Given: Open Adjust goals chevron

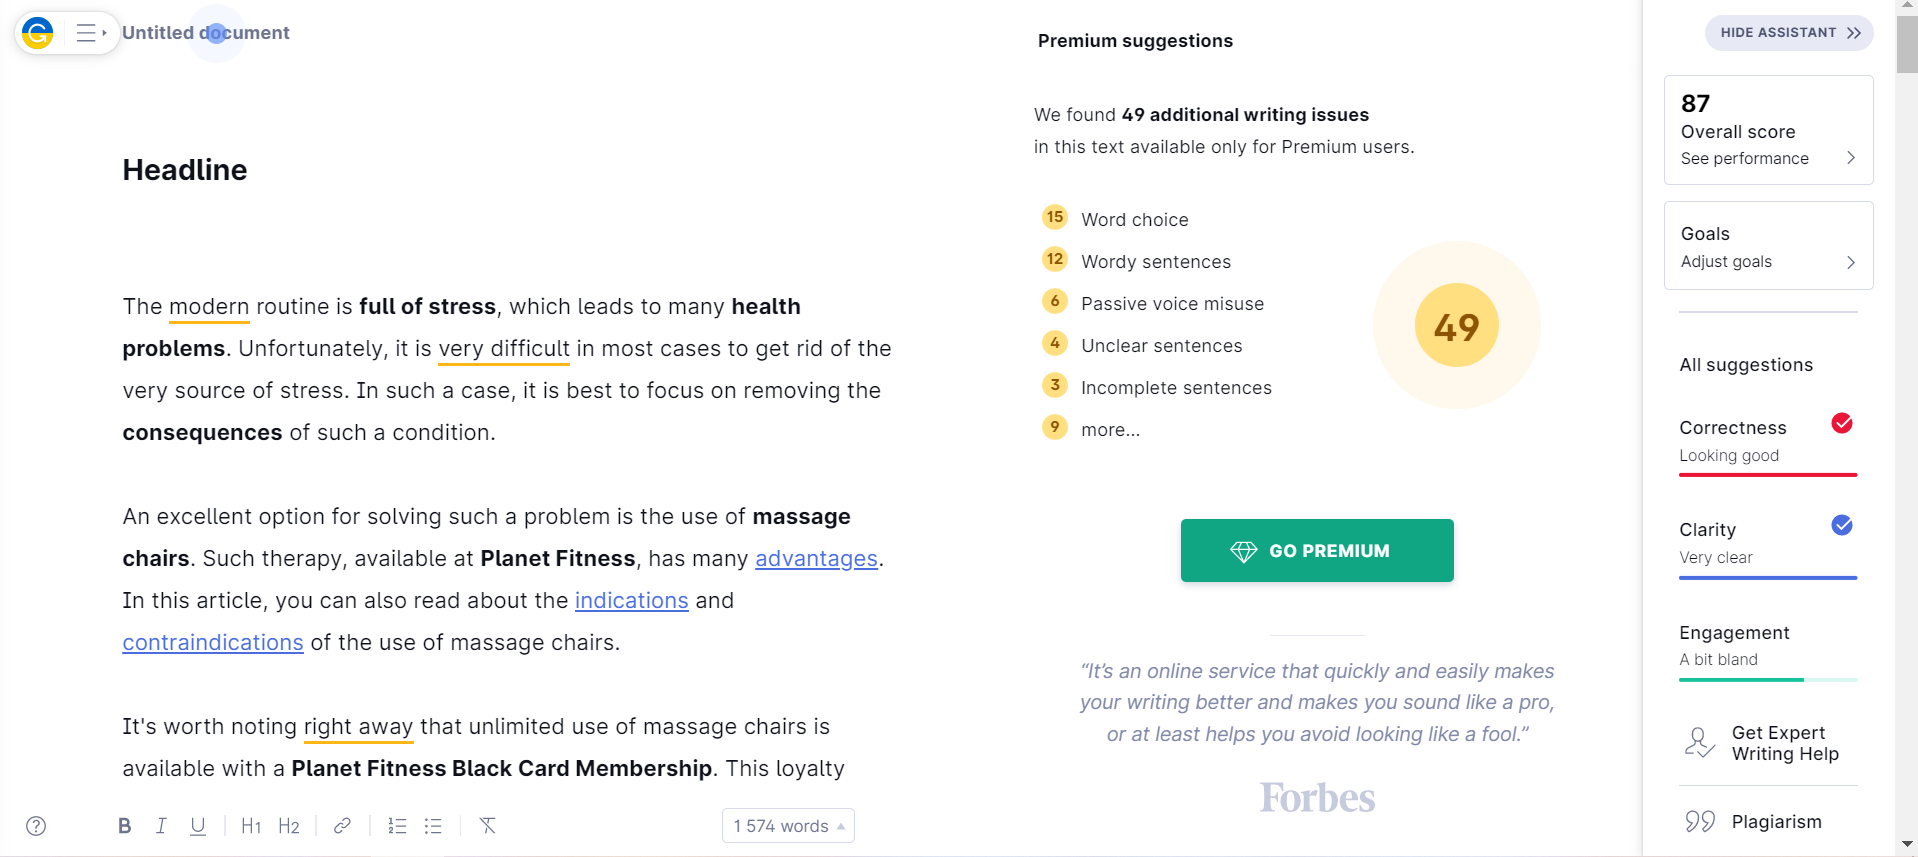Looking at the screenshot, I should [x=1851, y=262].
